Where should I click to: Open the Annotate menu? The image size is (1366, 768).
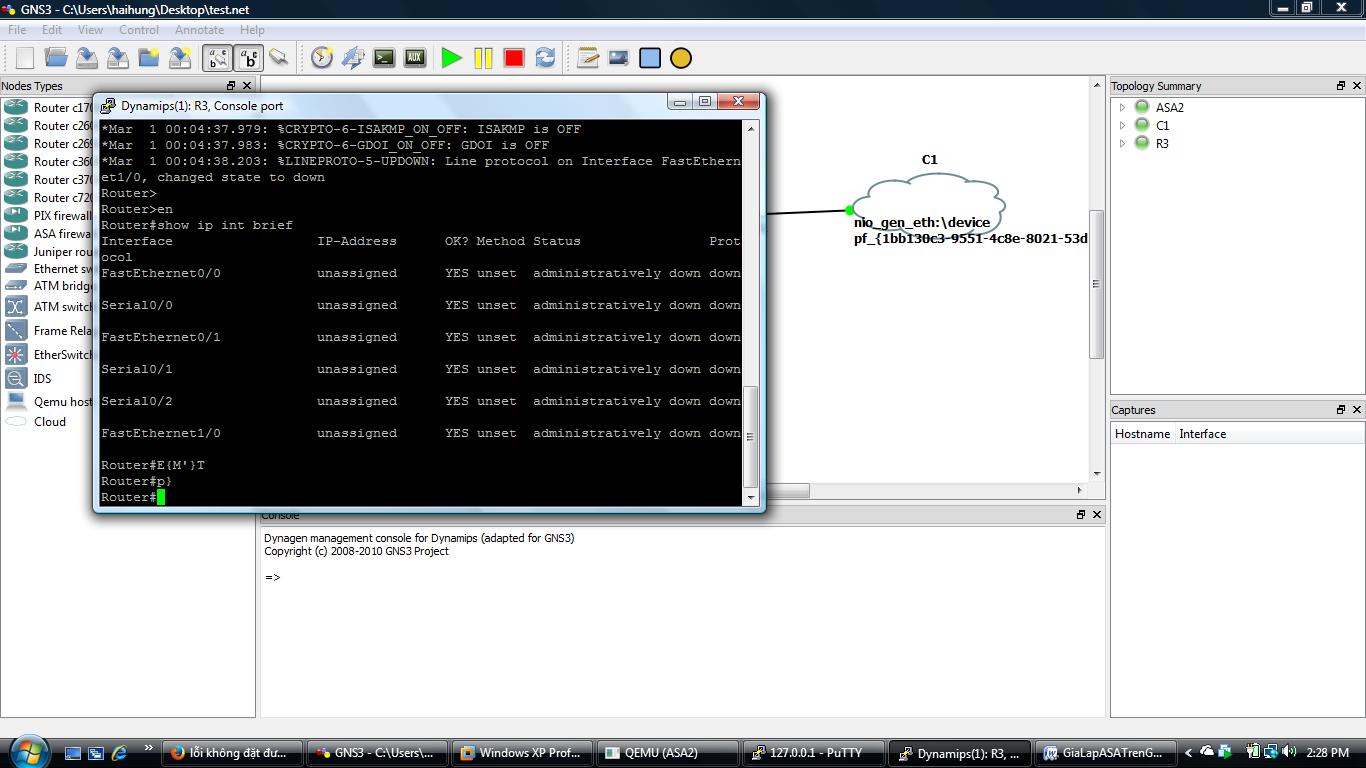tap(199, 30)
